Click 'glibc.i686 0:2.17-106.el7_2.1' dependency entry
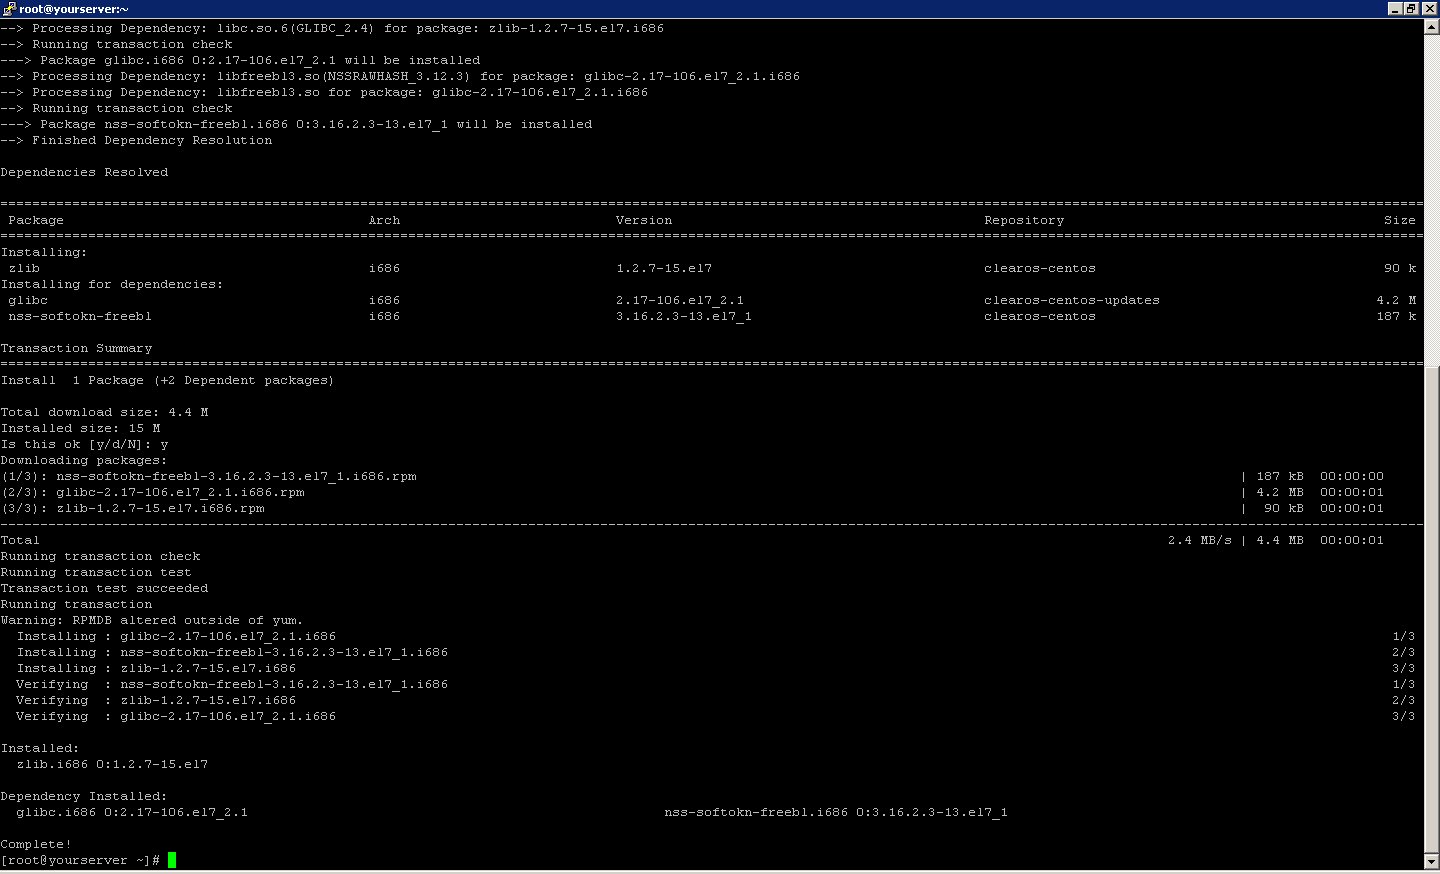This screenshot has width=1440, height=874. coord(132,812)
